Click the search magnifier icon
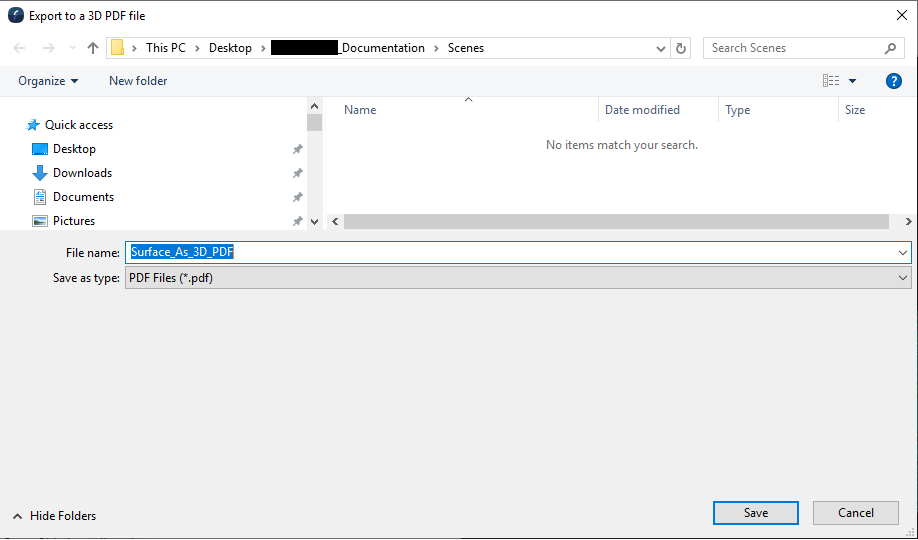Viewport: 918px width, 540px height. coord(890,48)
